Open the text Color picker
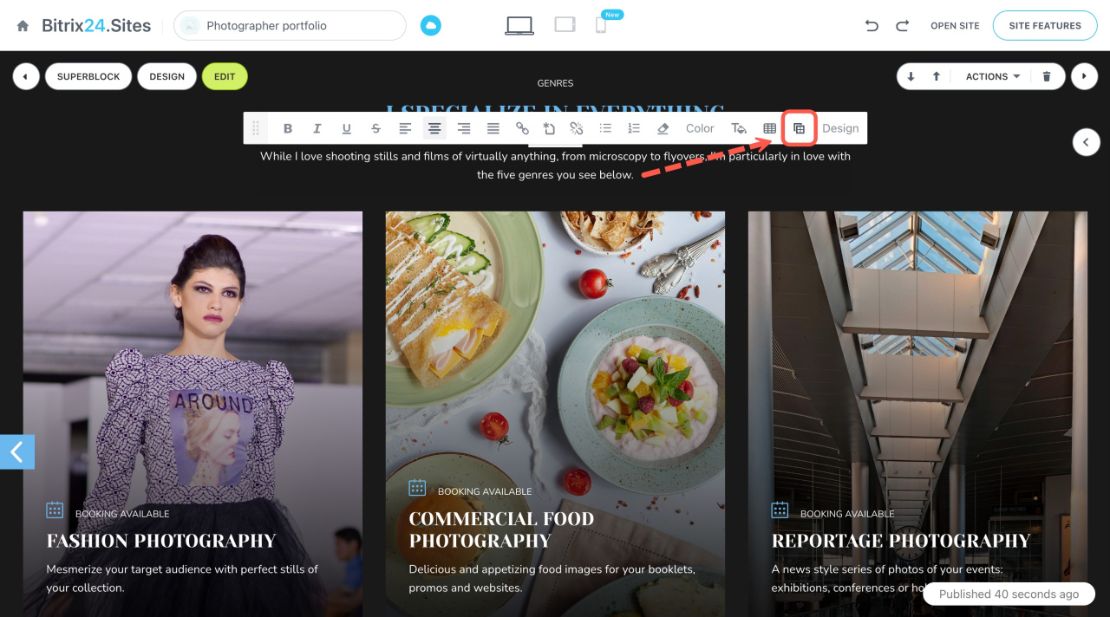Image resolution: width=1110 pixels, height=617 pixels. 699,128
